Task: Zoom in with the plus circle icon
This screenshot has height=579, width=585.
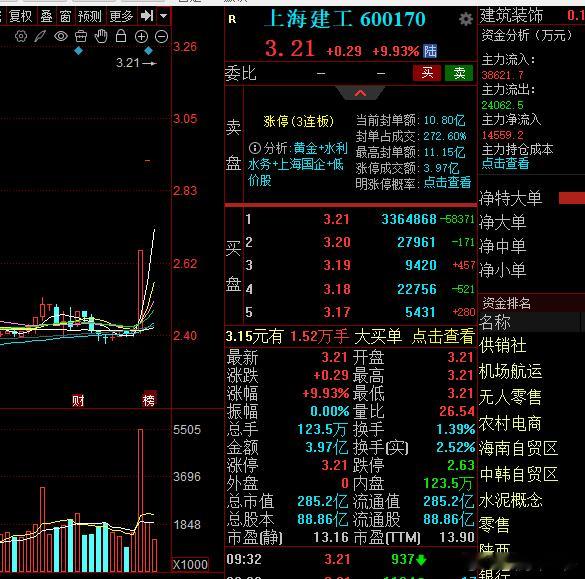Action: (x=141, y=37)
